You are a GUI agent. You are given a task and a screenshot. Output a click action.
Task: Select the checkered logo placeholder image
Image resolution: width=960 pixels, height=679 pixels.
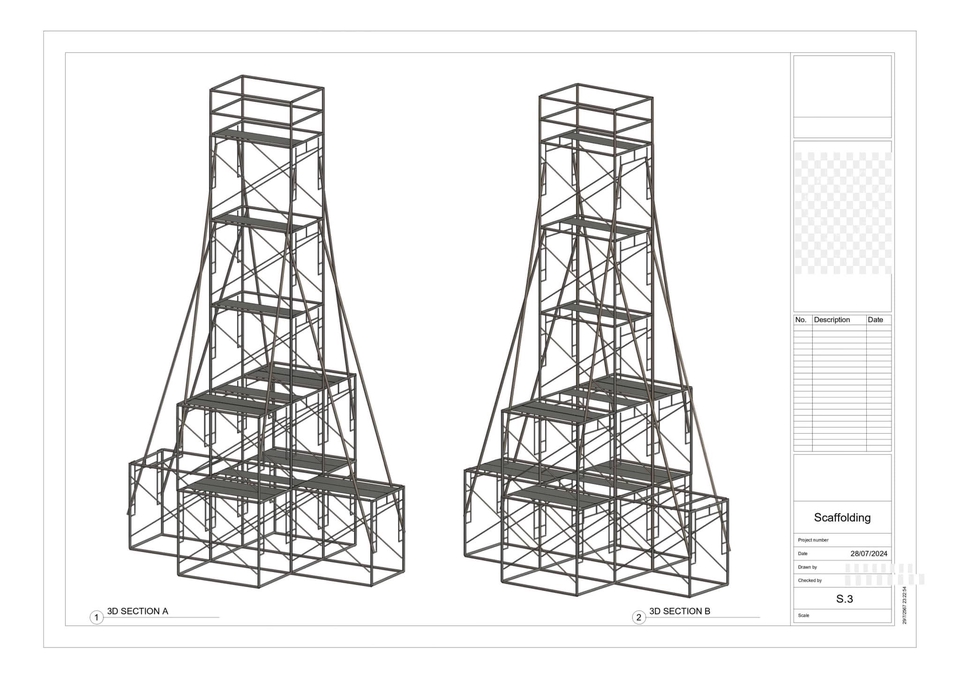842,213
